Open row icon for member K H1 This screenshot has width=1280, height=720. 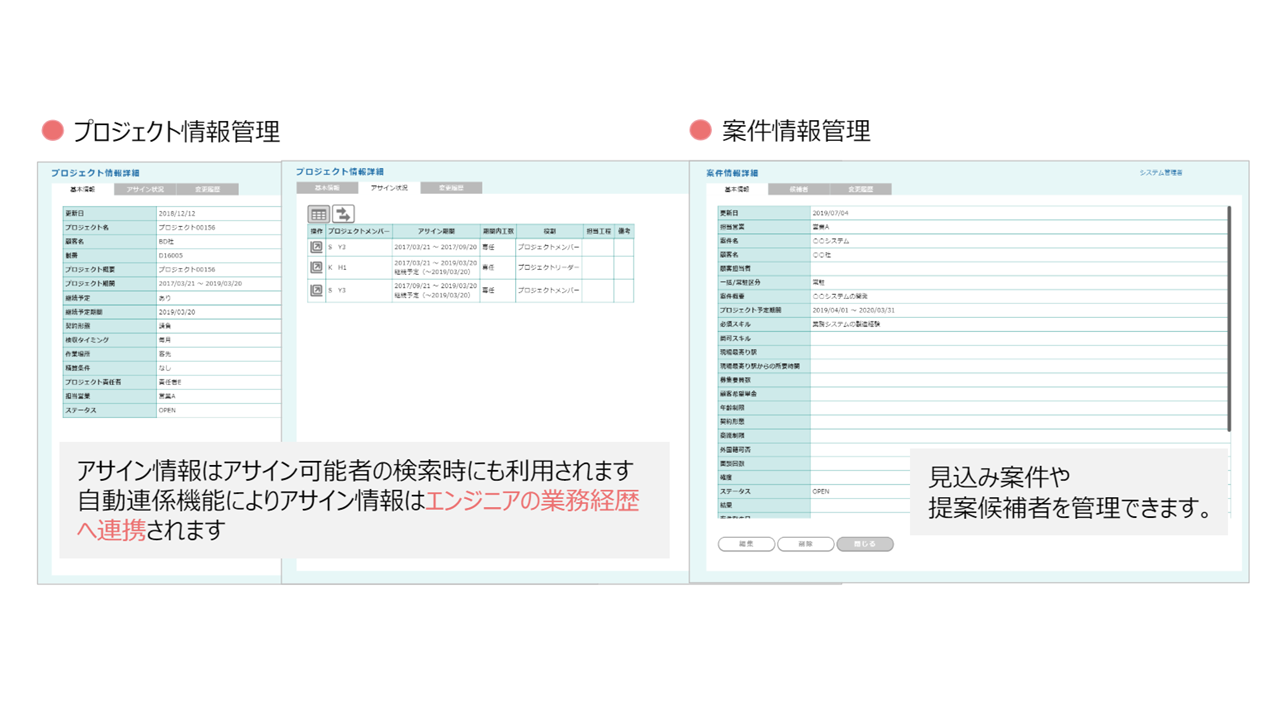tap(316, 268)
